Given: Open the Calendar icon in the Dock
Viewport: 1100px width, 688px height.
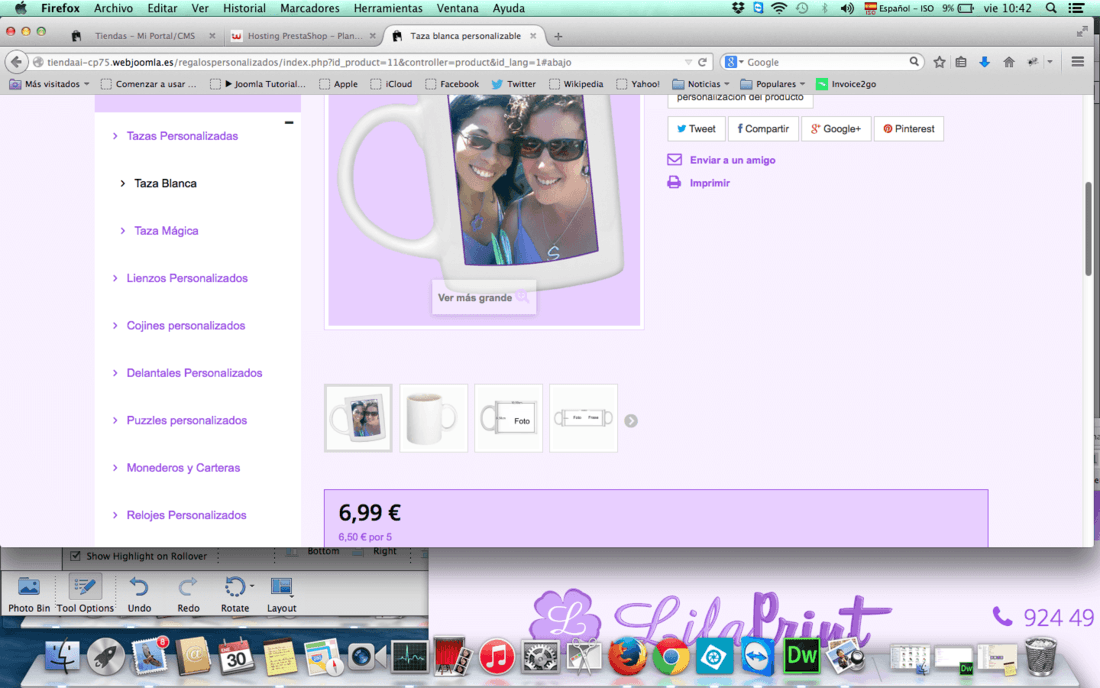Looking at the screenshot, I should click(236, 656).
